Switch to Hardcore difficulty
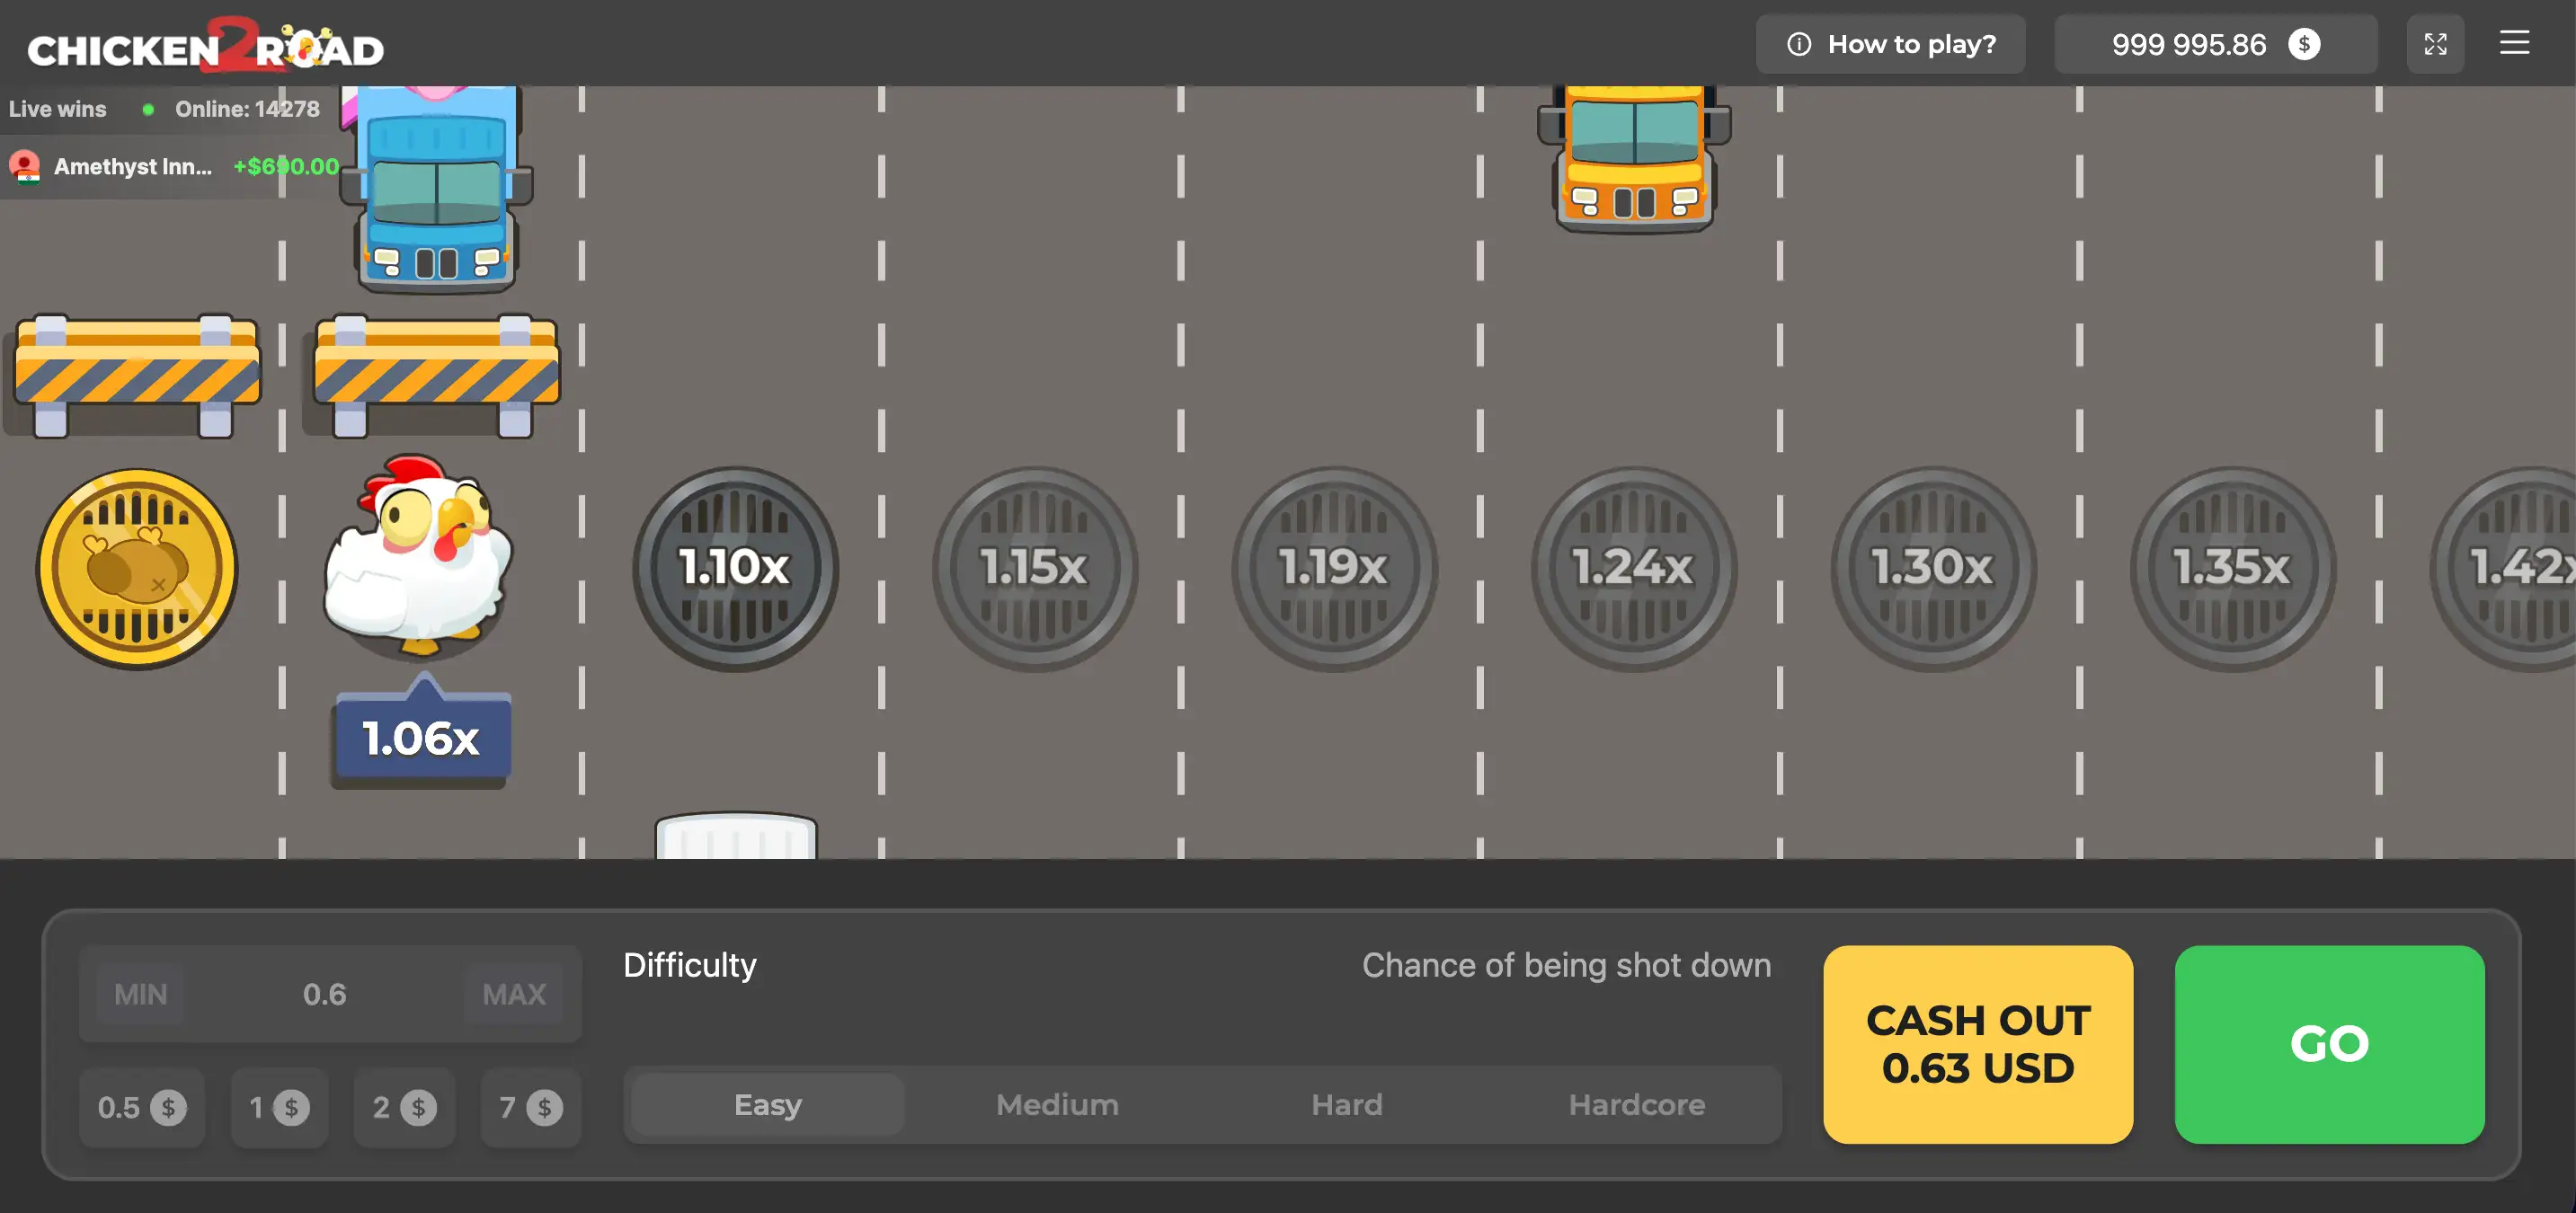 pyautogui.click(x=1636, y=1104)
